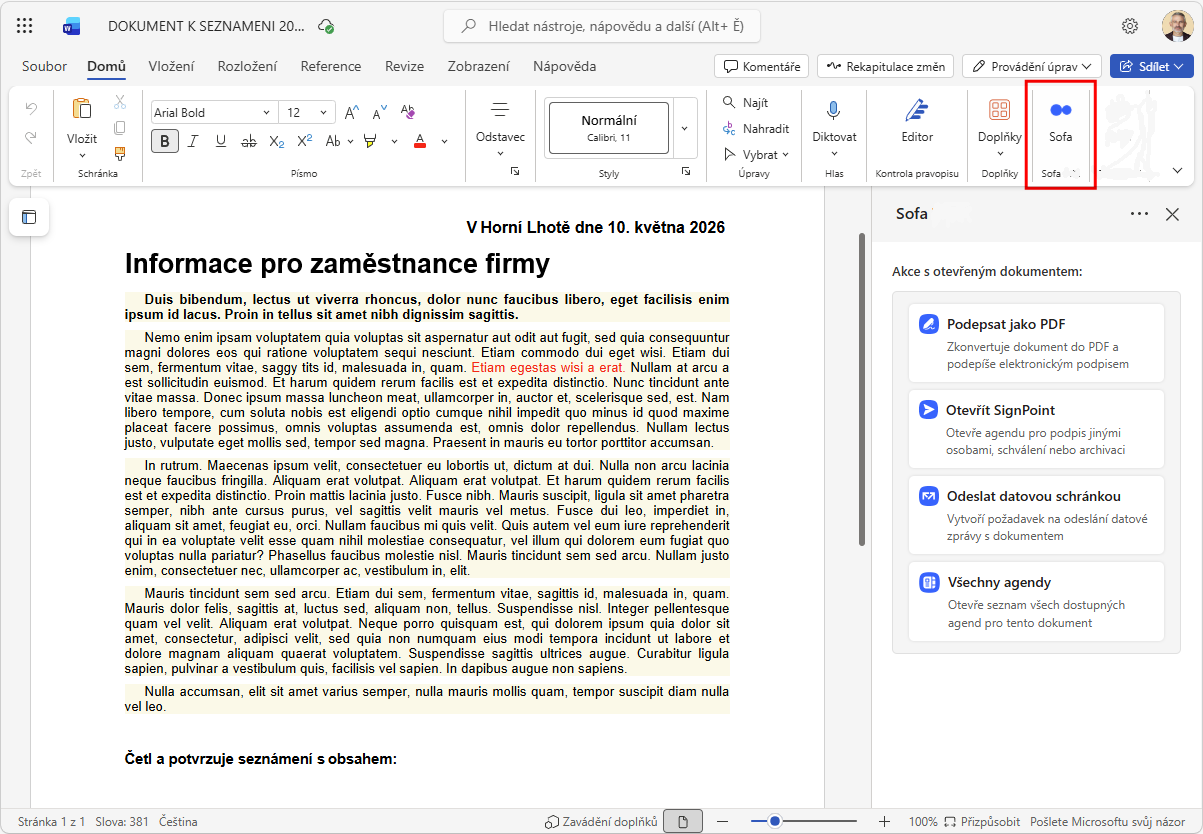Open the Editor spell check tool
The image size is (1203, 834).
[917, 121]
